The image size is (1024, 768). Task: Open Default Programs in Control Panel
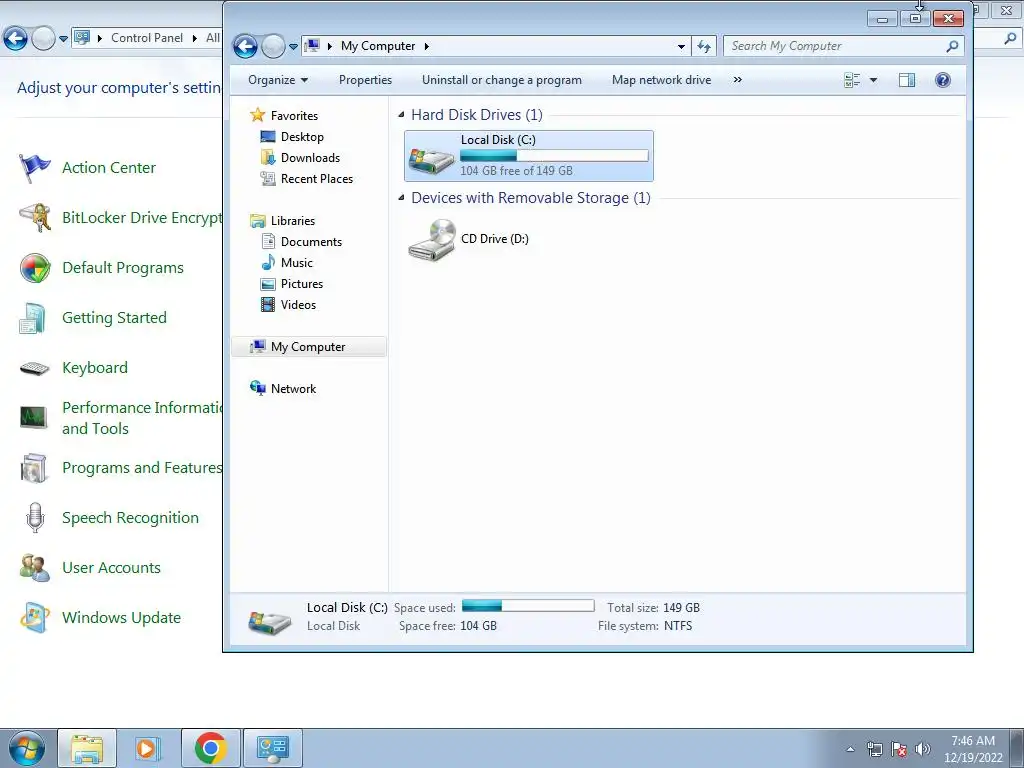(123, 268)
